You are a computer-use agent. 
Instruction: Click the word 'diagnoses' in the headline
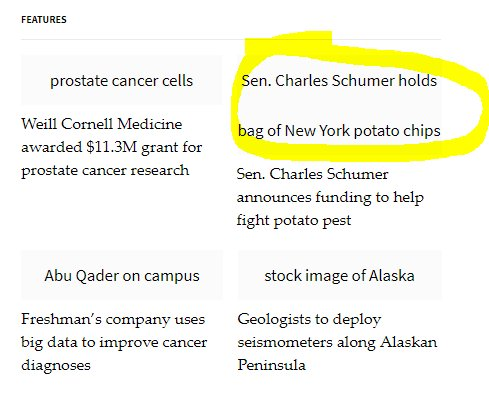(56, 365)
